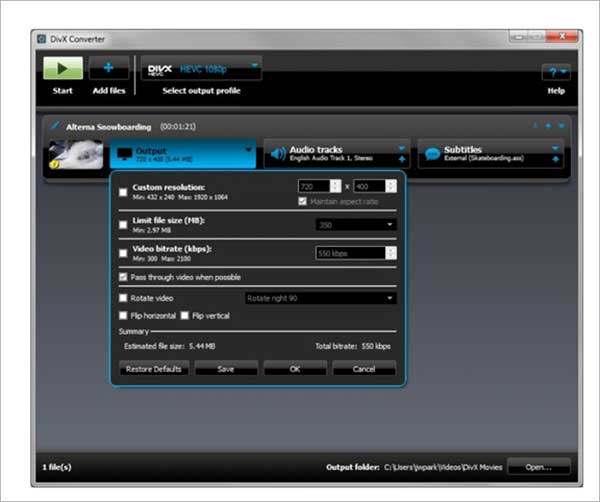This screenshot has height=502, width=600.
Task: Open the Help menu dropdown arrow
Action: 564,72
